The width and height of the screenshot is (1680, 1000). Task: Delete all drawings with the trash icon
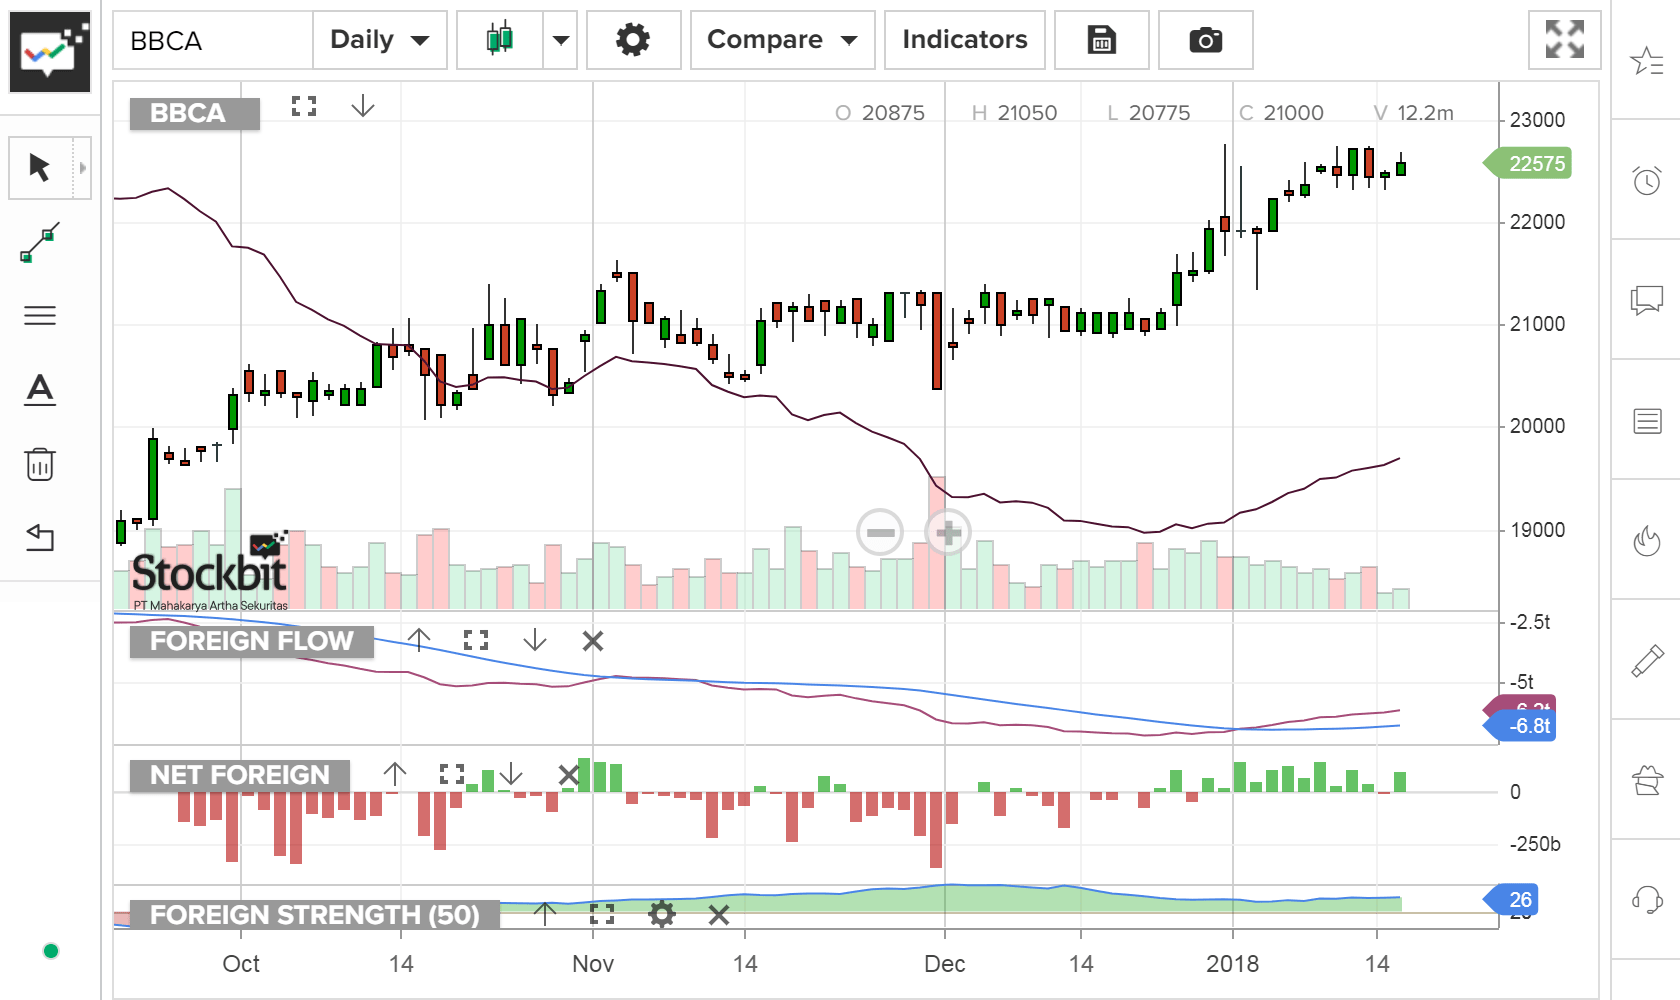pos(40,464)
